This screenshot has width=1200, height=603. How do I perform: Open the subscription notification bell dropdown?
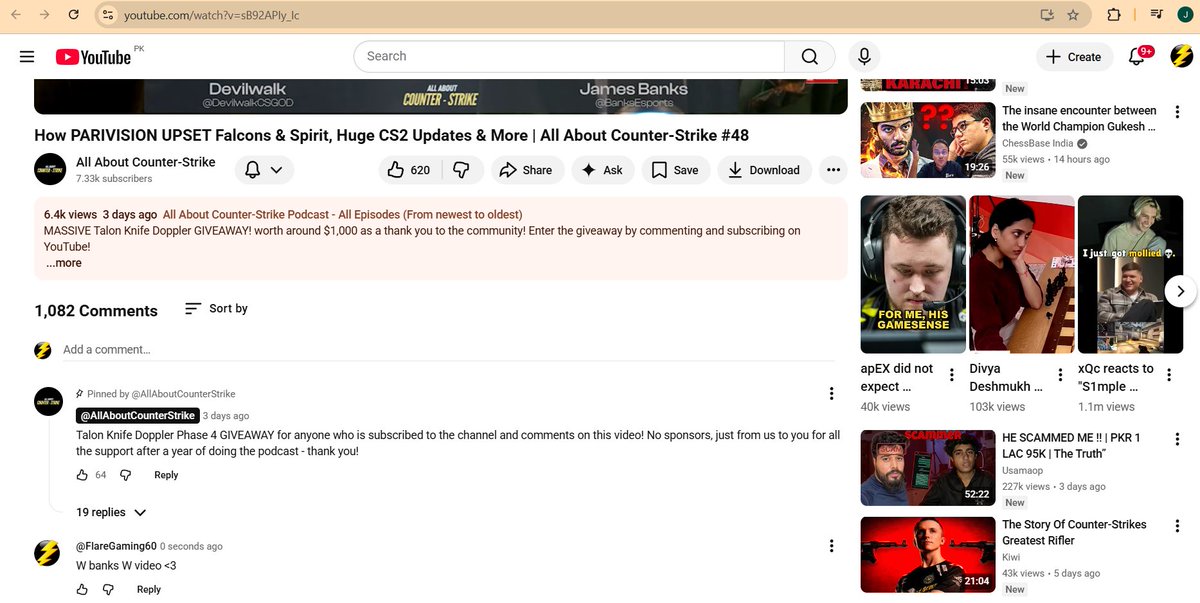pyautogui.click(x=264, y=170)
